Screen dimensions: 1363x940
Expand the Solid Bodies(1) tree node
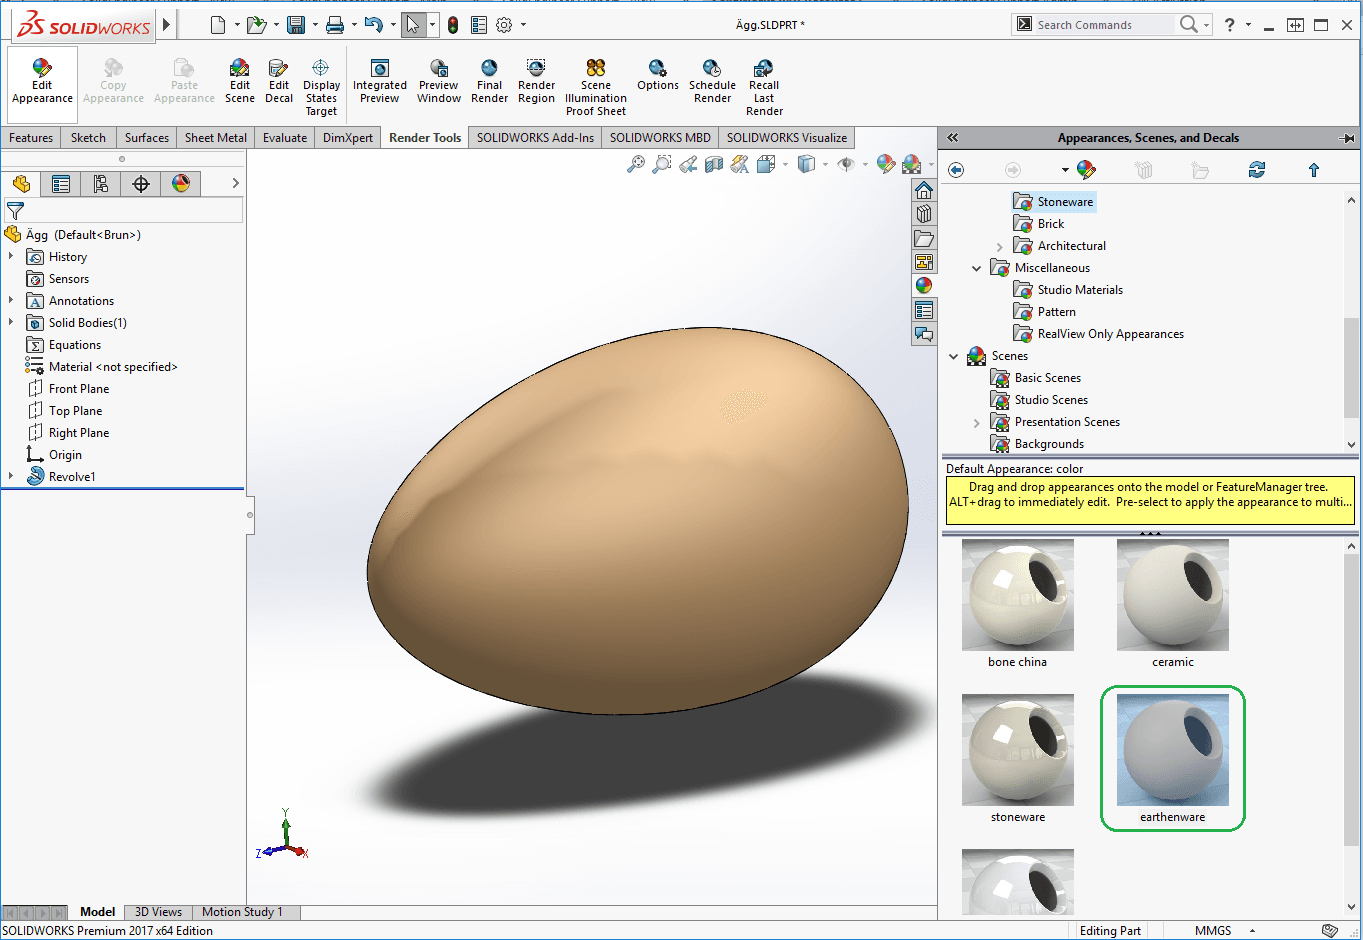tap(11, 323)
